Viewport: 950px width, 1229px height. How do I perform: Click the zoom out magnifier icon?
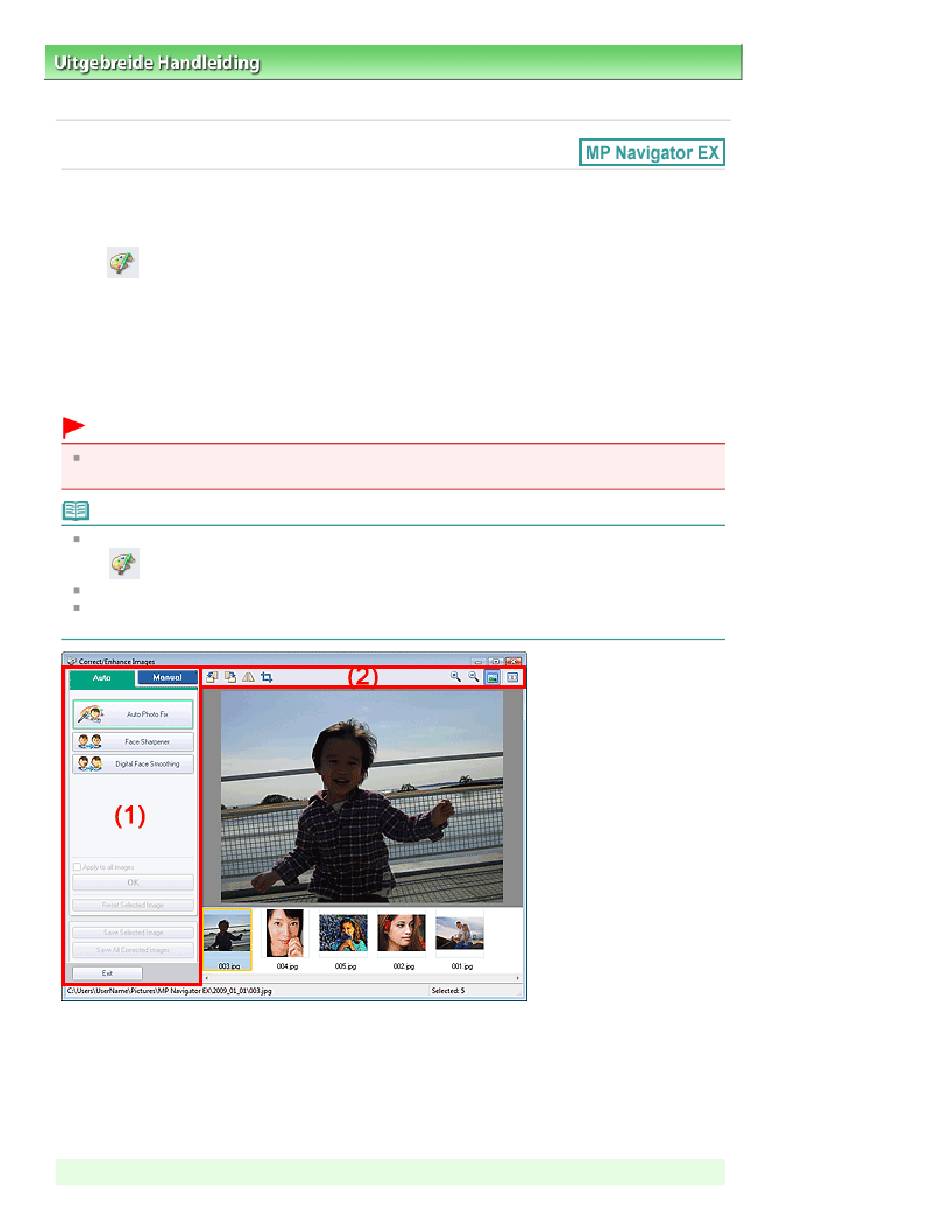(x=473, y=677)
